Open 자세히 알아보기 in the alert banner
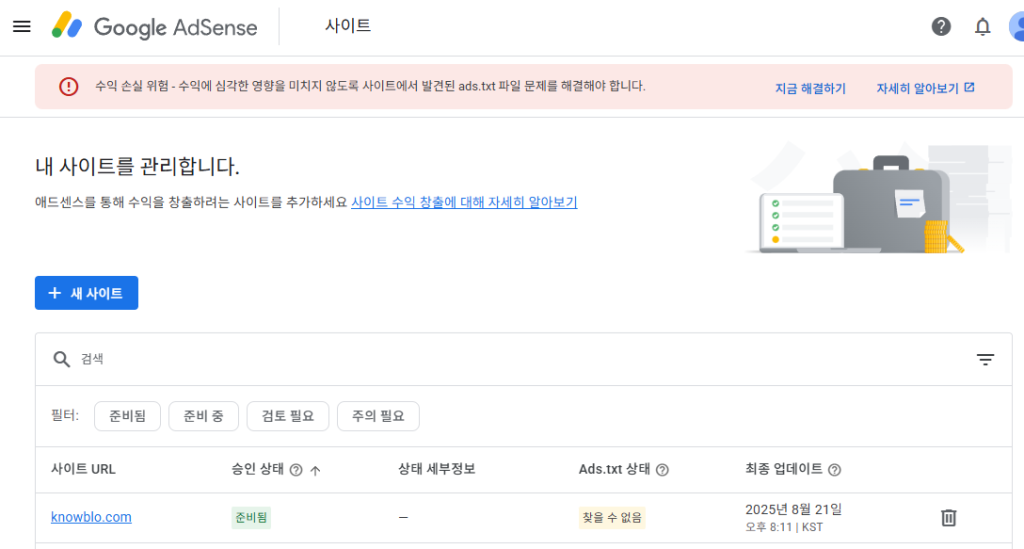 coord(924,88)
